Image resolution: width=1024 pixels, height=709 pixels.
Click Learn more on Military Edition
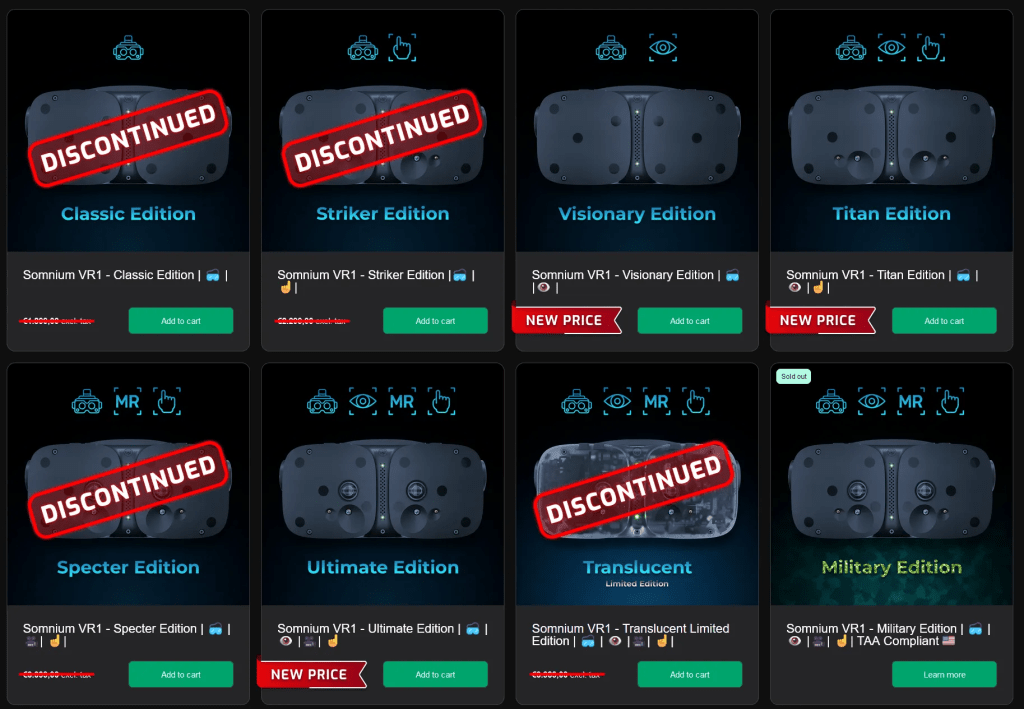pyautogui.click(x=944, y=674)
